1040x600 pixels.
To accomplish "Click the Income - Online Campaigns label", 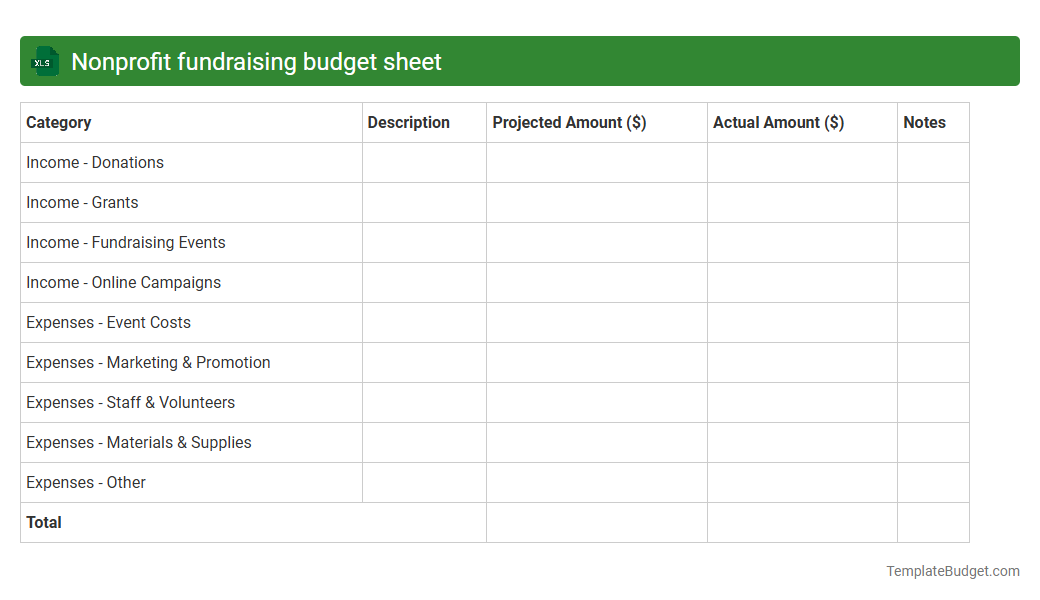I will click(123, 282).
